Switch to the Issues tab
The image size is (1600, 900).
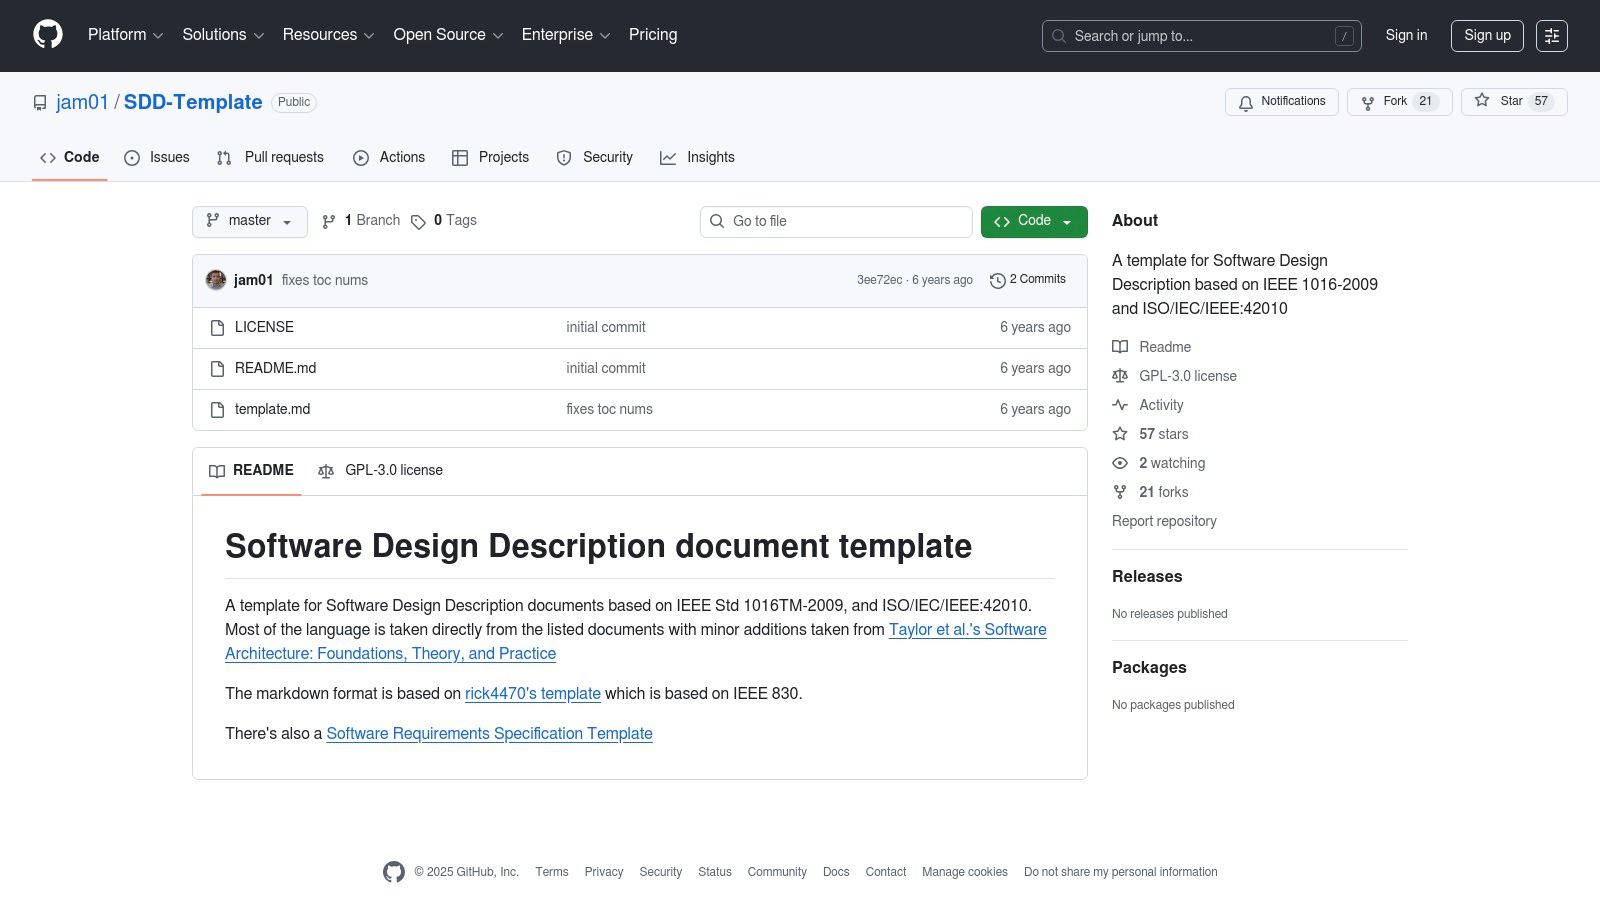pyautogui.click(x=157, y=158)
